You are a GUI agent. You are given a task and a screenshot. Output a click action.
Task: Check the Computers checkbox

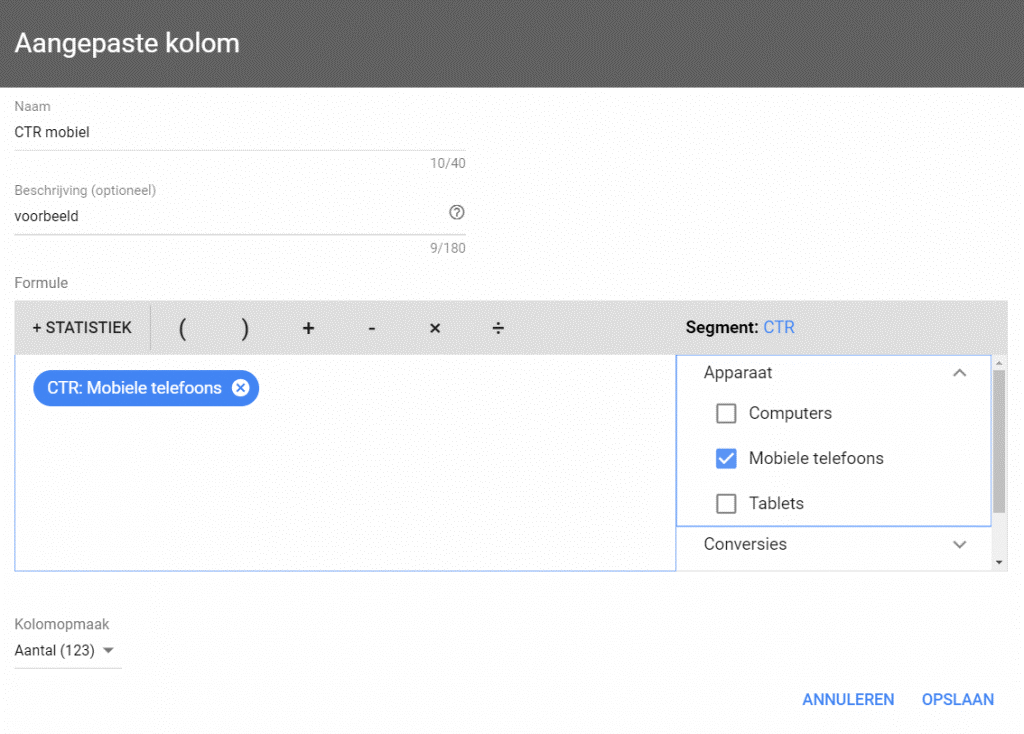[727, 413]
